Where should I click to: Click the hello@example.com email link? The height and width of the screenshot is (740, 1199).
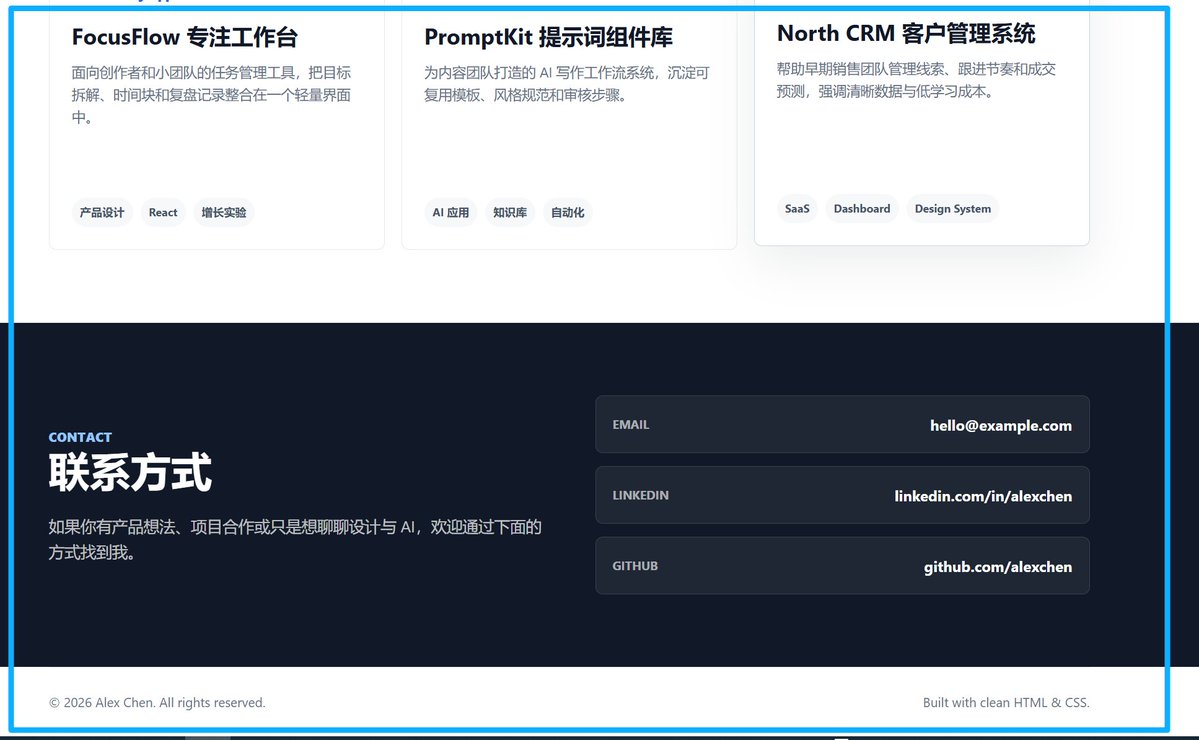pos(1000,426)
